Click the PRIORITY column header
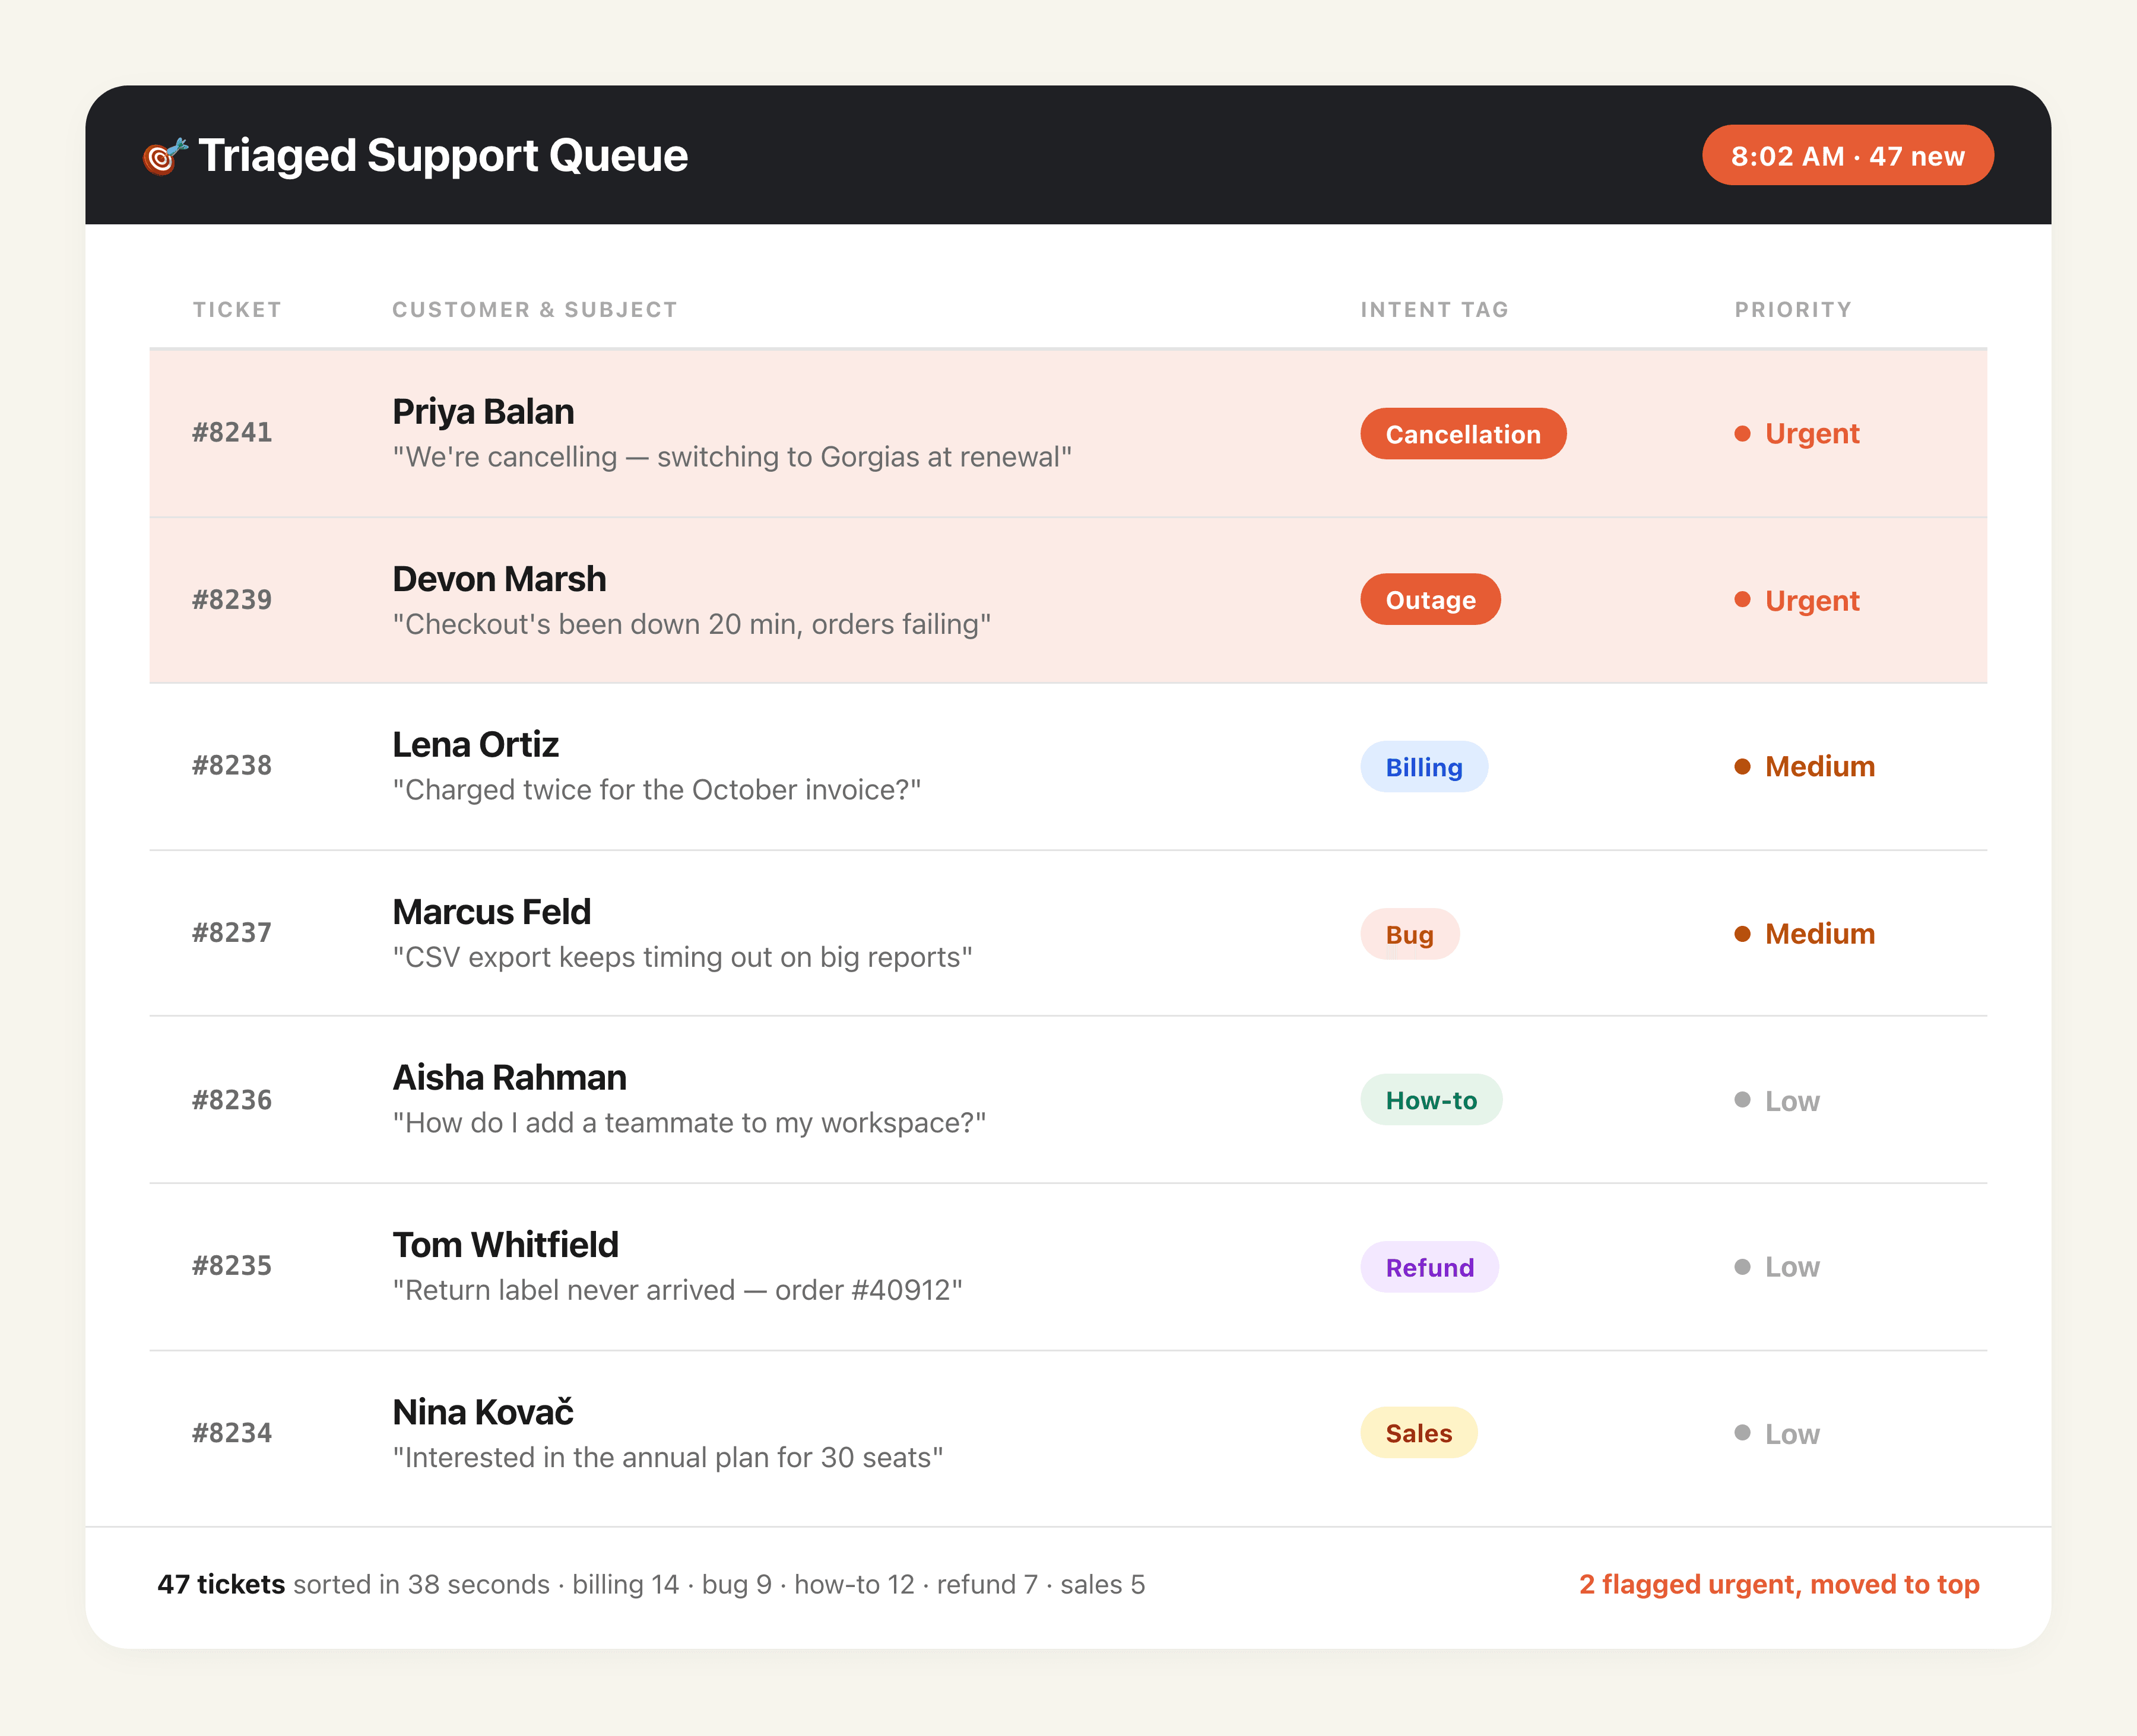This screenshot has width=2137, height=1736. (1793, 310)
